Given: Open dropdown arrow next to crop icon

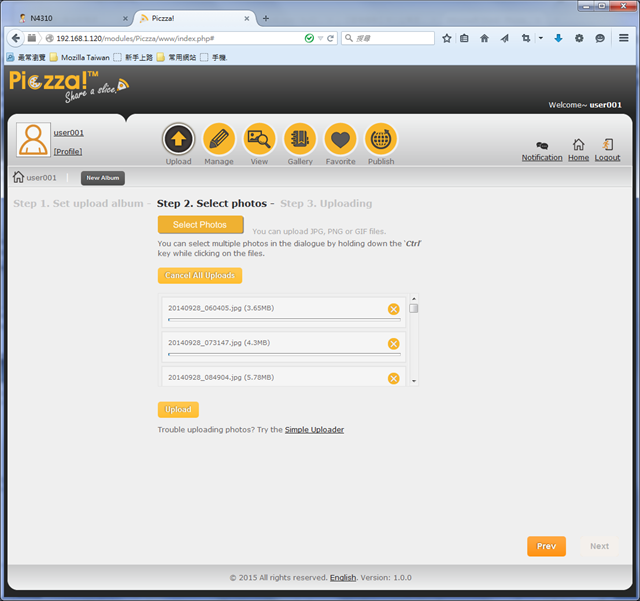Looking at the screenshot, I should click(541, 38).
